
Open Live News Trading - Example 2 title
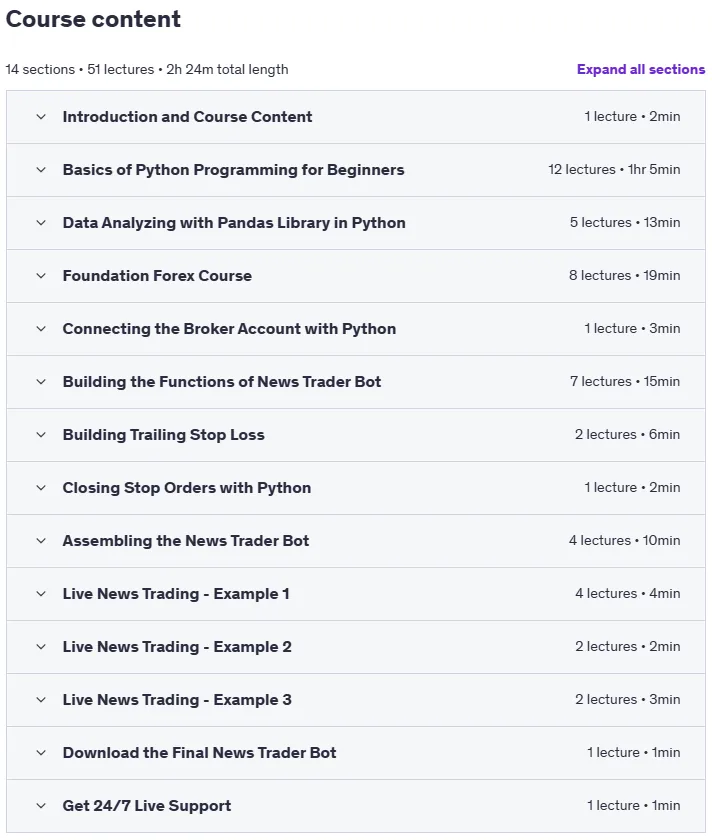[x=177, y=647]
